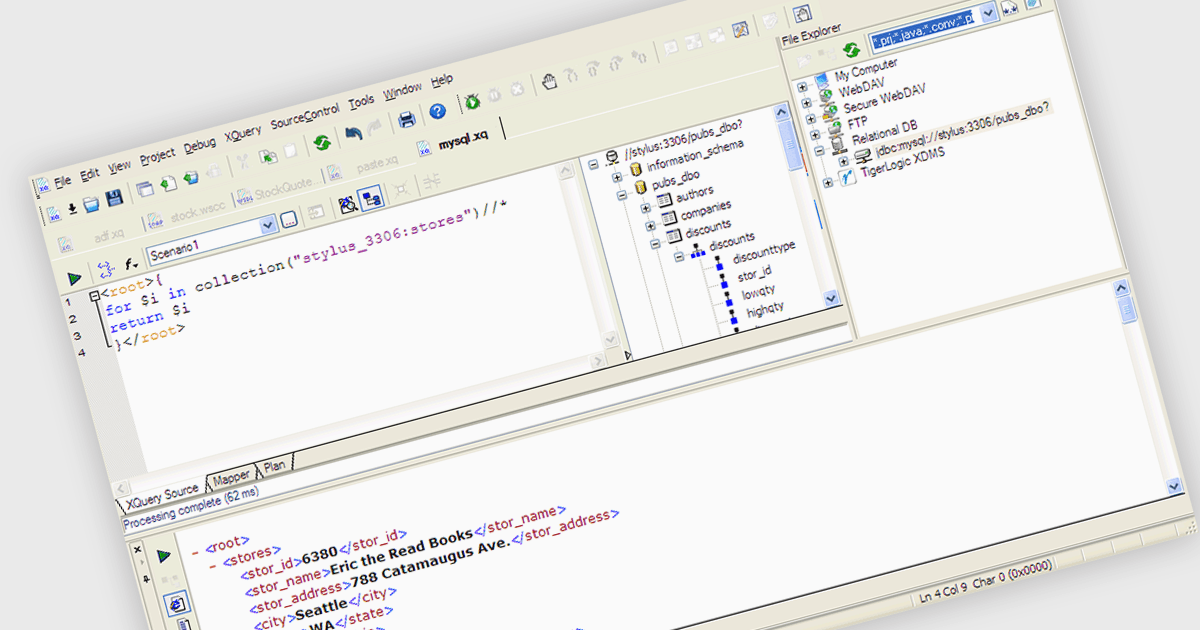The width and height of the screenshot is (1200, 630).
Task: Click the Open folder toolbar icon
Action: pyautogui.click(x=91, y=204)
